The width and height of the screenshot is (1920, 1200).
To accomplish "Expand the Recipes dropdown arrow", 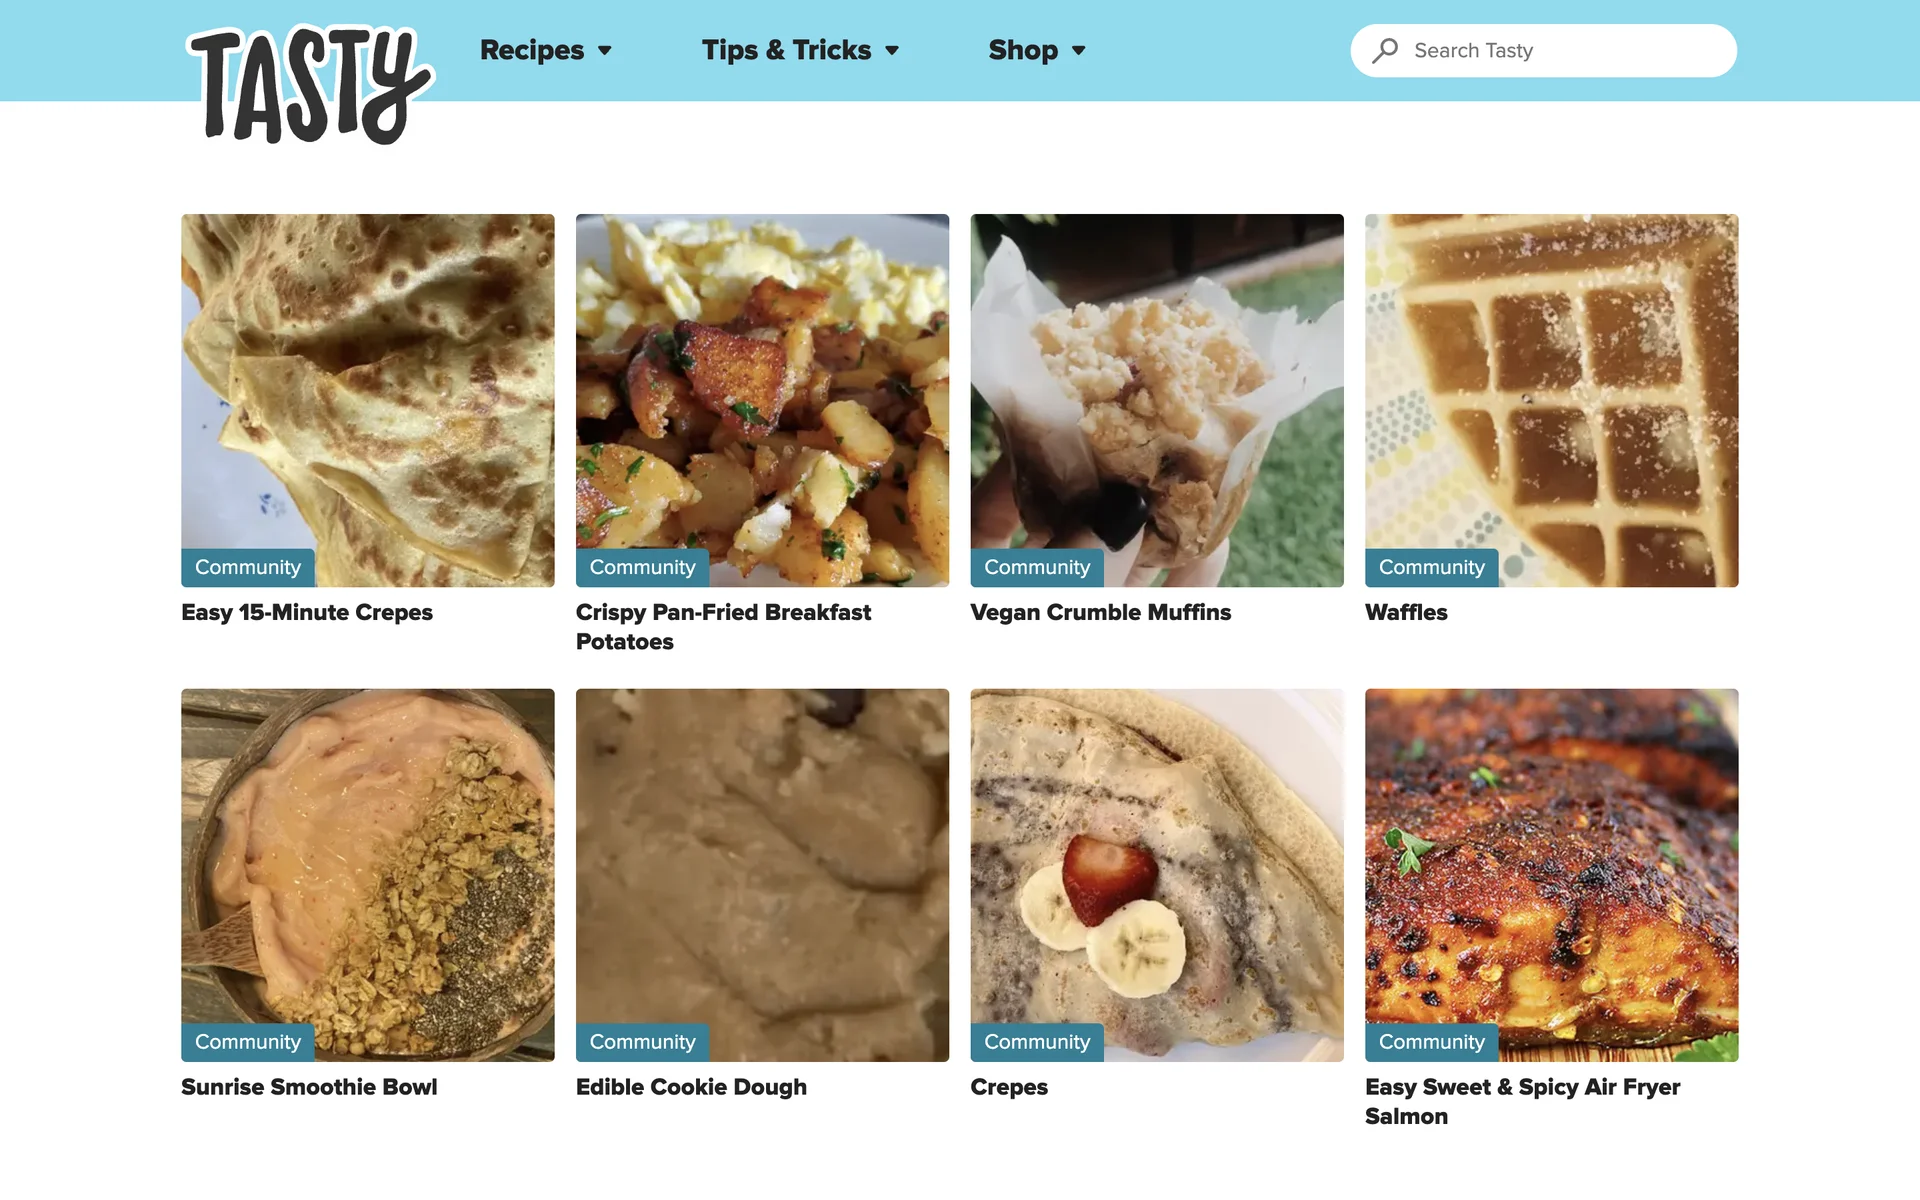I will click(x=604, y=51).
